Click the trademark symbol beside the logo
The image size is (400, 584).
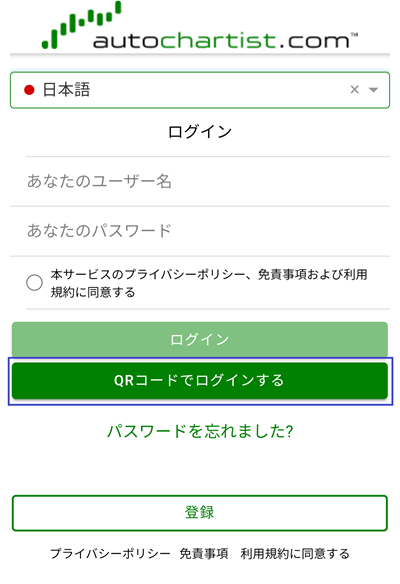point(354,35)
